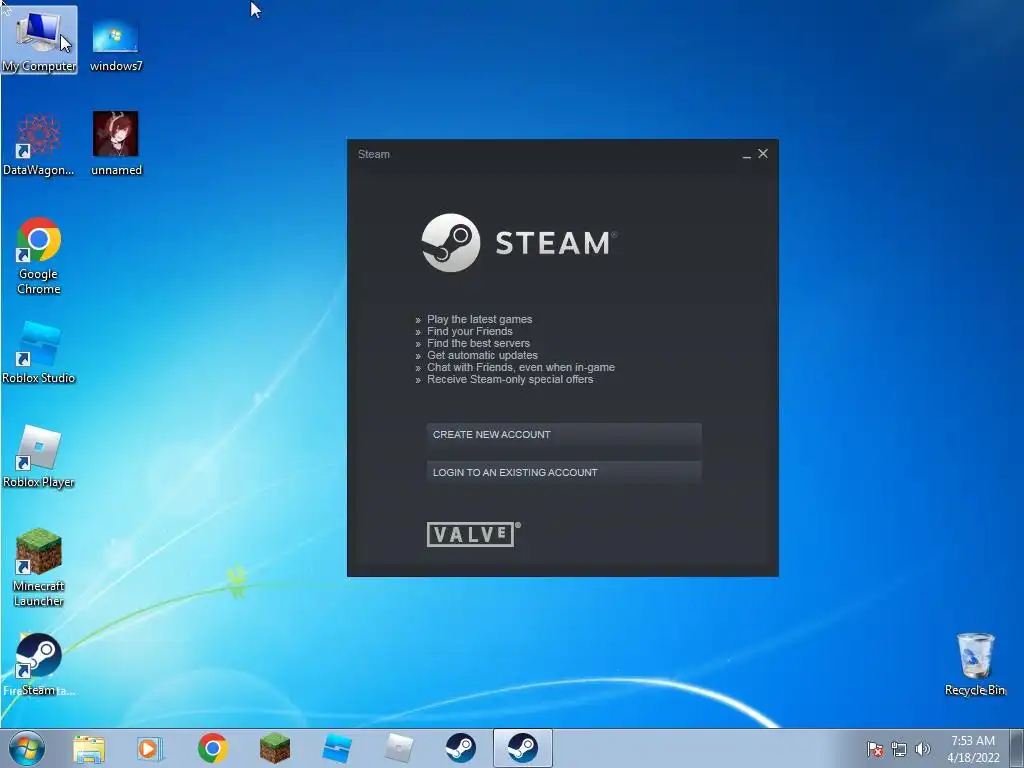Choose Login to an Existing Account
Image resolution: width=1024 pixels, height=768 pixels.
[x=564, y=472]
